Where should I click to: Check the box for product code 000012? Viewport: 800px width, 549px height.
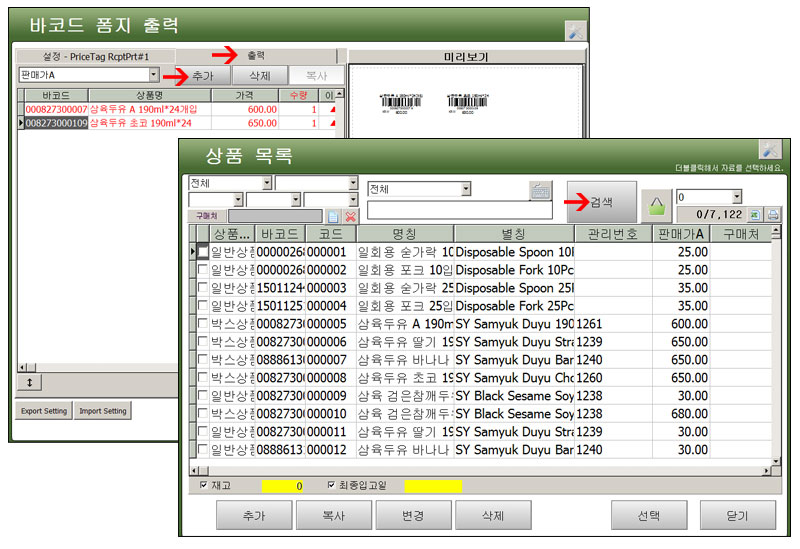tap(203, 450)
